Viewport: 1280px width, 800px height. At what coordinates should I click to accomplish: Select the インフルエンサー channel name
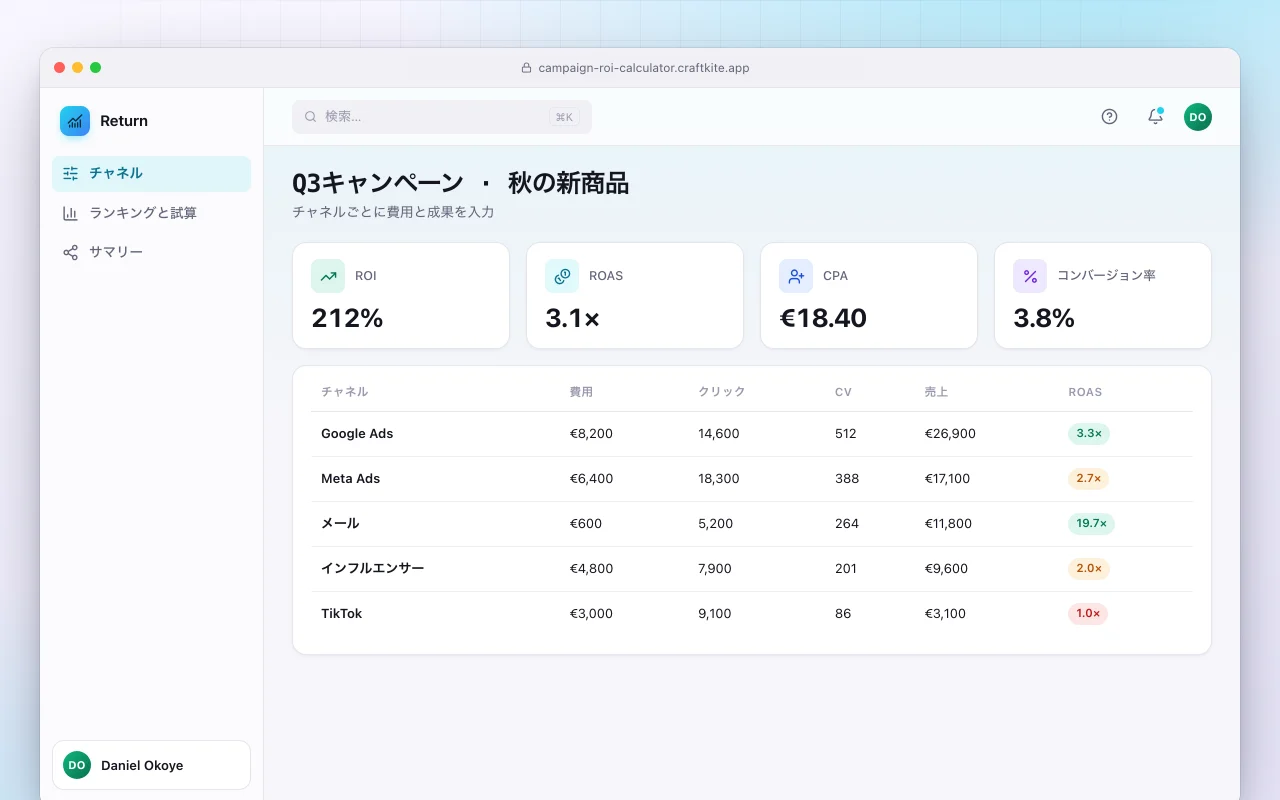point(372,568)
